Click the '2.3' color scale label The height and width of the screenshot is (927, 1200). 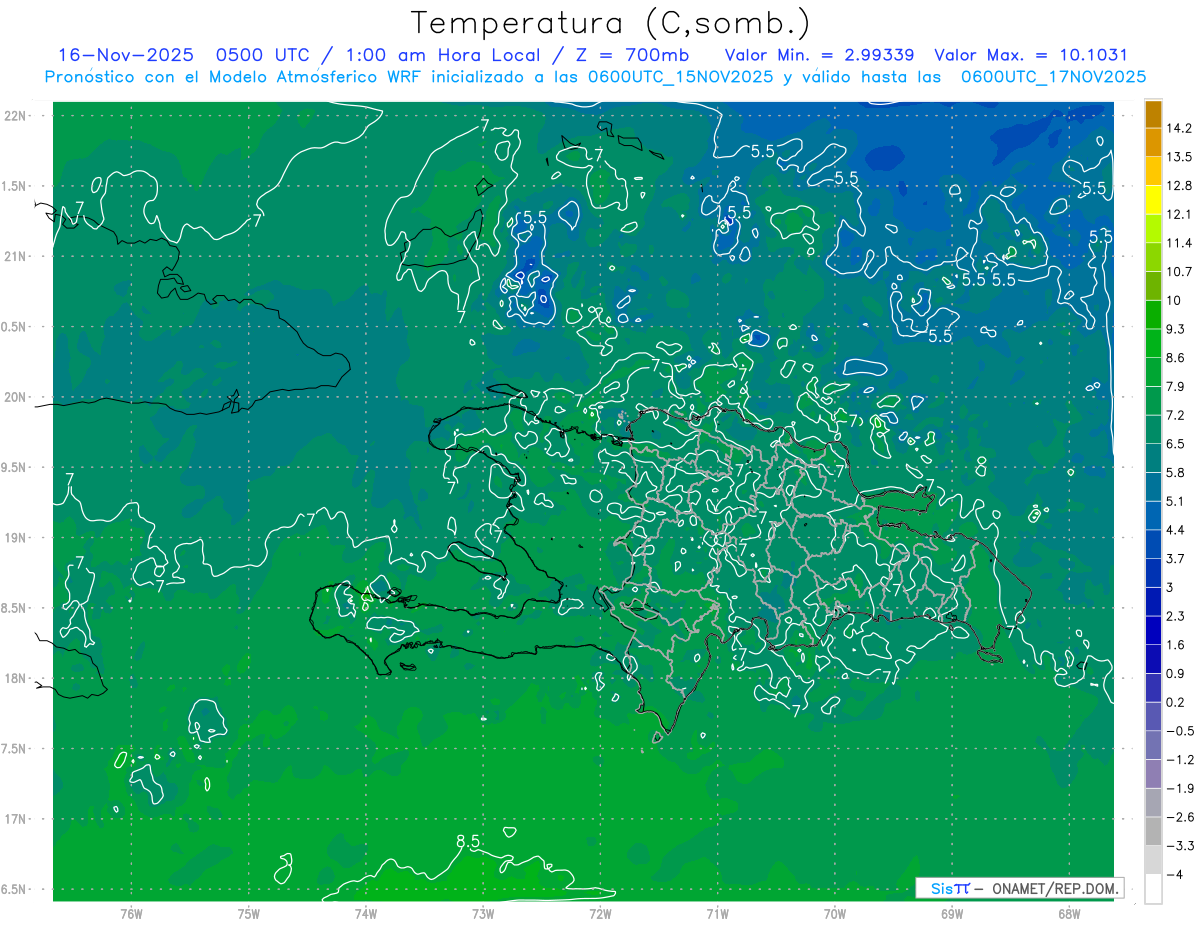tap(1176, 616)
